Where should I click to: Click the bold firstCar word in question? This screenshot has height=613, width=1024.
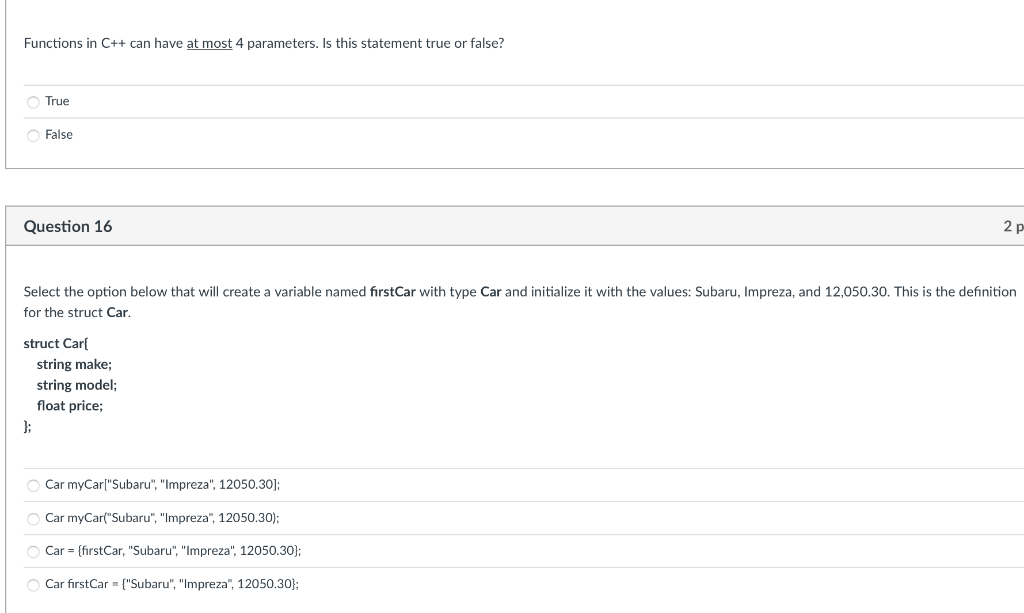(392, 292)
